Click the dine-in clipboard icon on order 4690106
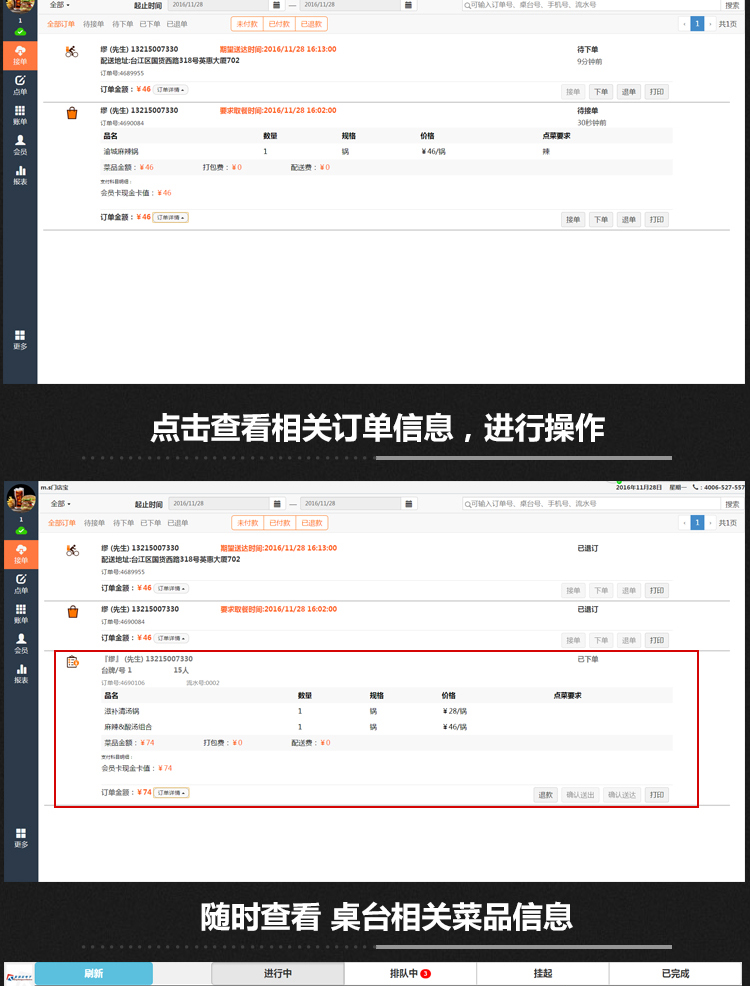Screen dimensions: 750x986 (72, 662)
